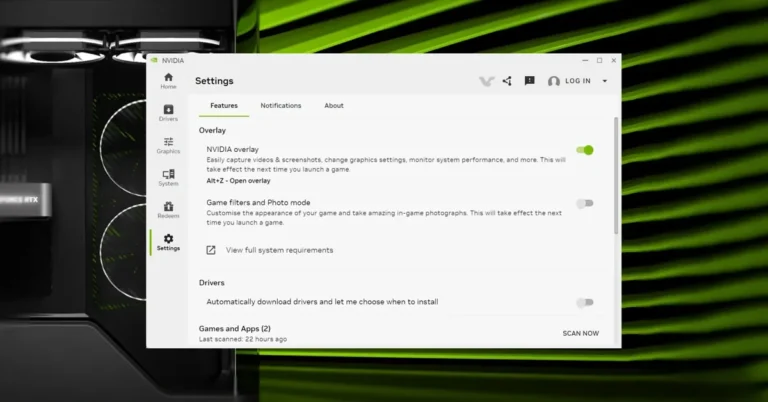The height and width of the screenshot is (402, 768).
Task: Open the Home sidebar section
Action: point(168,81)
